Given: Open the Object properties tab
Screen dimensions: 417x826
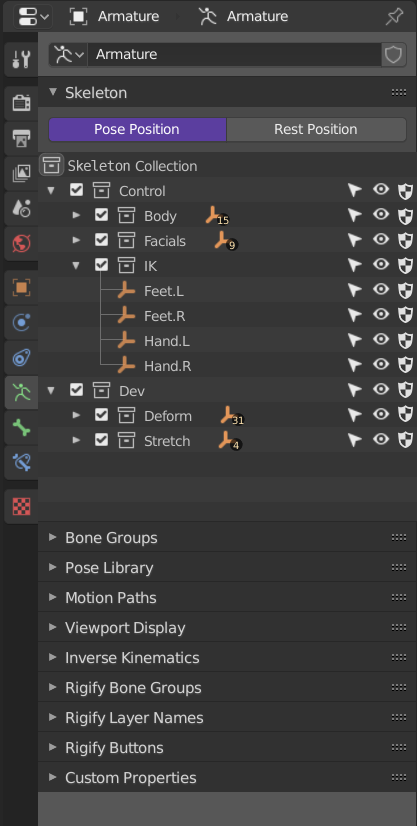Looking at the screenshot, I should [21, 288].
